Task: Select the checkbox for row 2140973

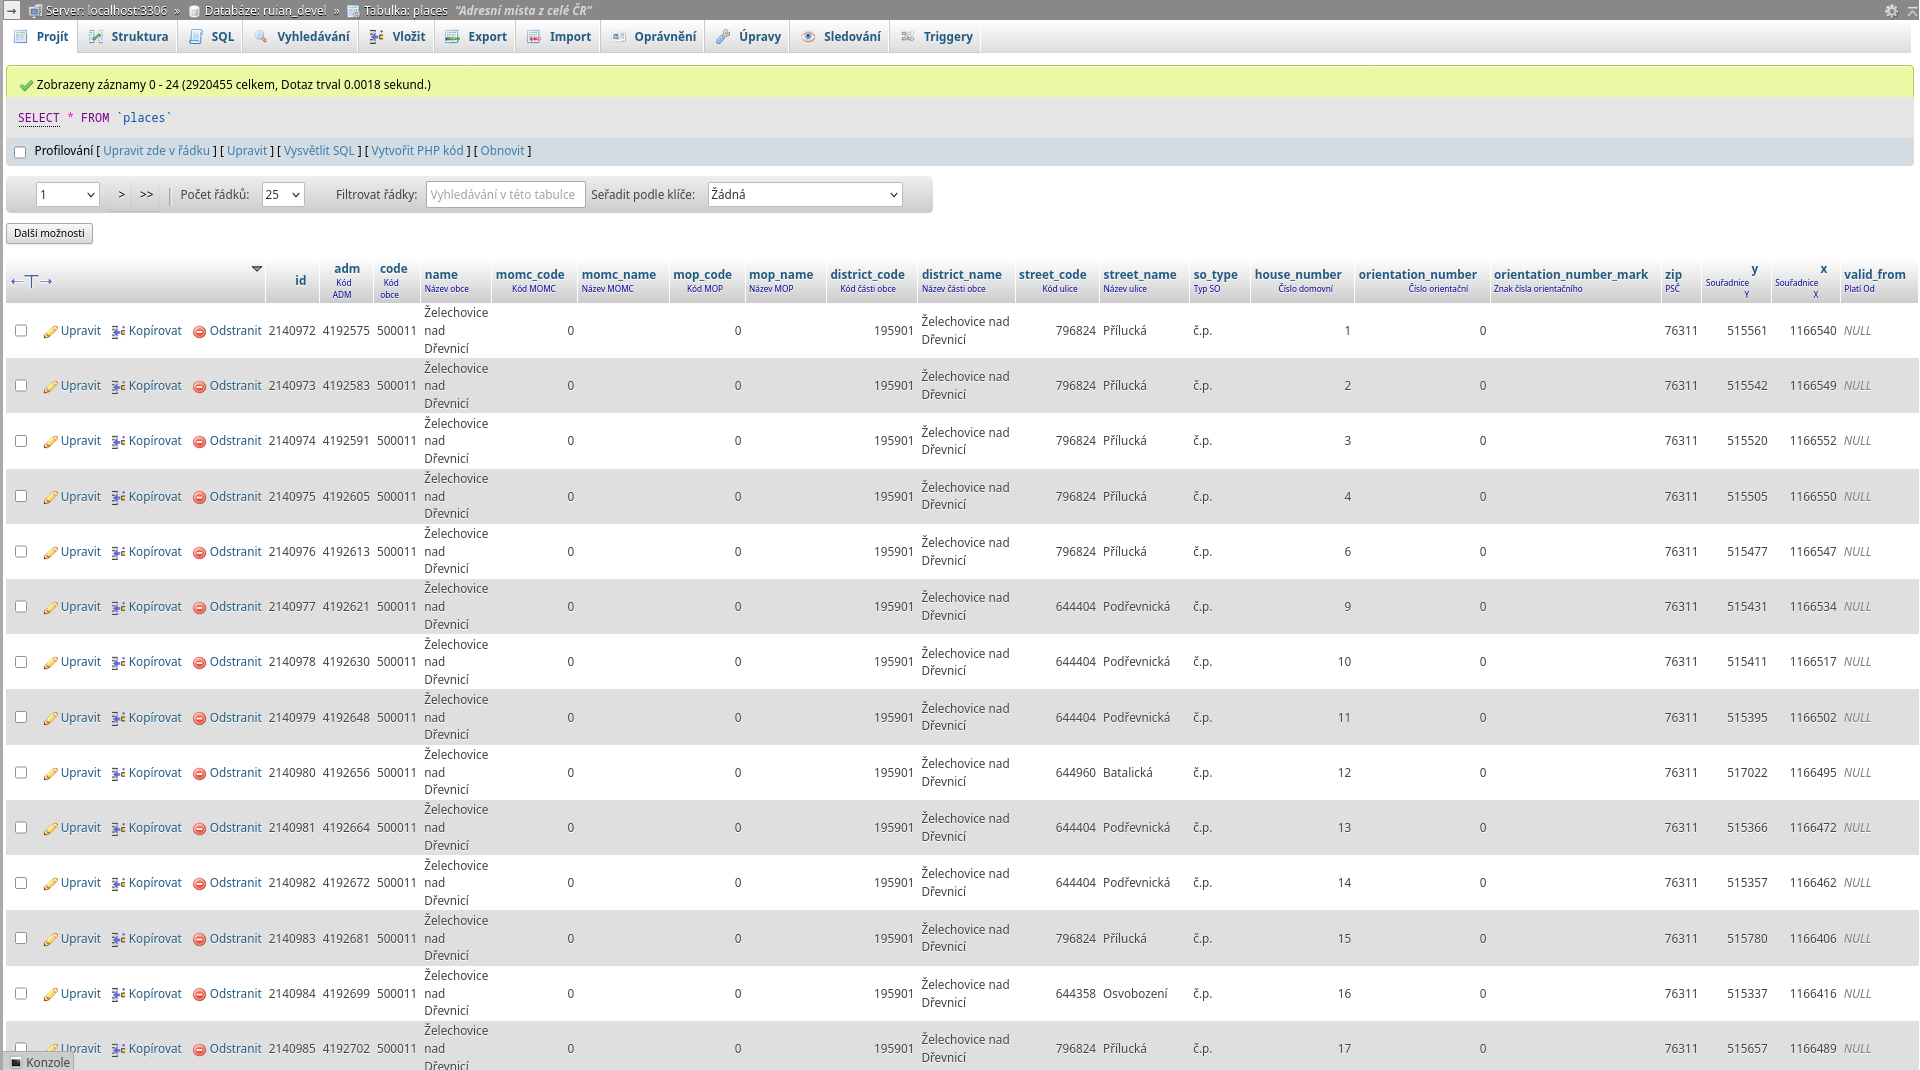Action: point(21,386)
